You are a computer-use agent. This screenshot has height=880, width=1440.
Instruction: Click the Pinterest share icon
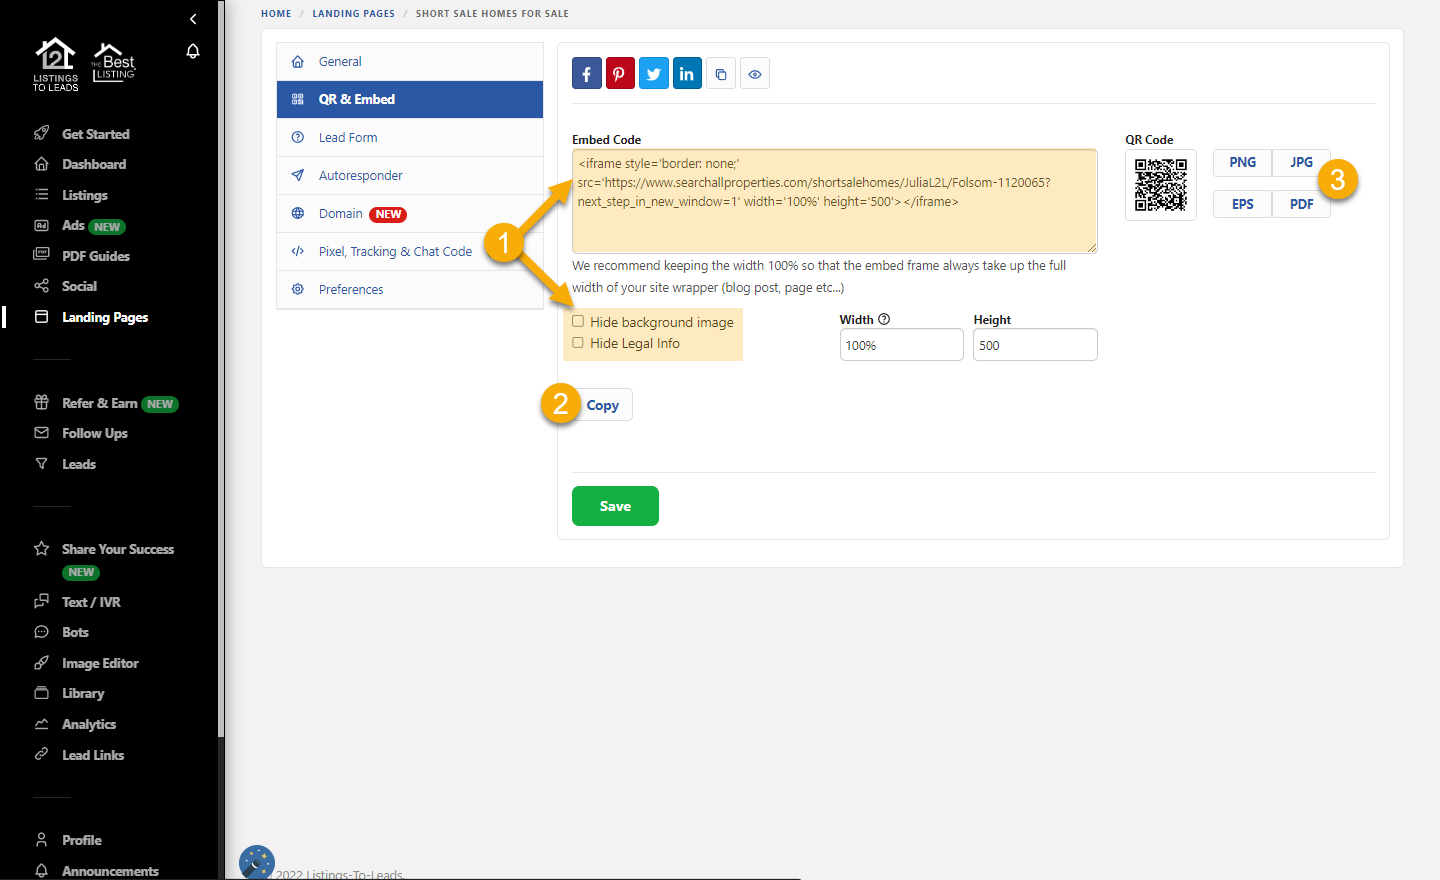(x=620, y=74)
